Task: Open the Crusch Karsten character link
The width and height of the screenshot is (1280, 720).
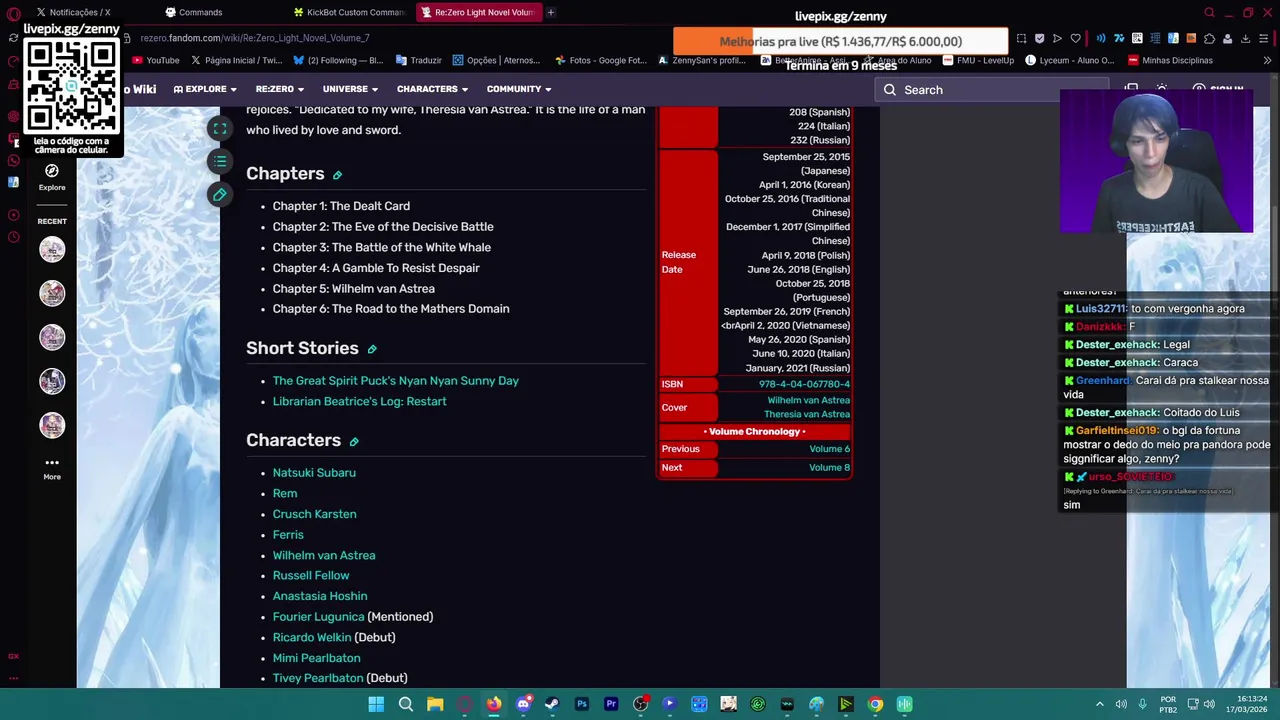Action: click(314, 514)
